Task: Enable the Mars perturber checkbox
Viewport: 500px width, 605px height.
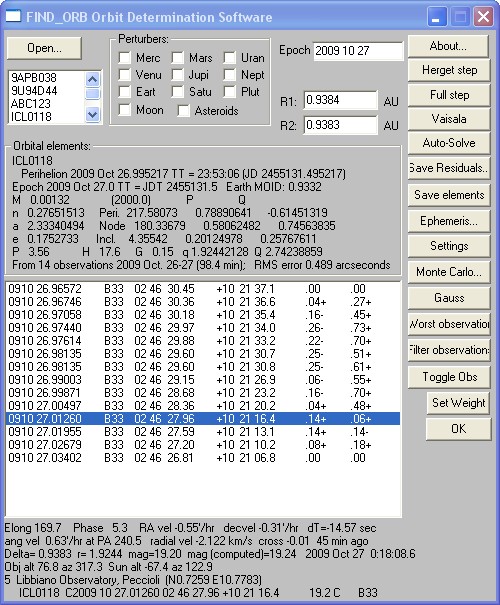Action: 177,58
